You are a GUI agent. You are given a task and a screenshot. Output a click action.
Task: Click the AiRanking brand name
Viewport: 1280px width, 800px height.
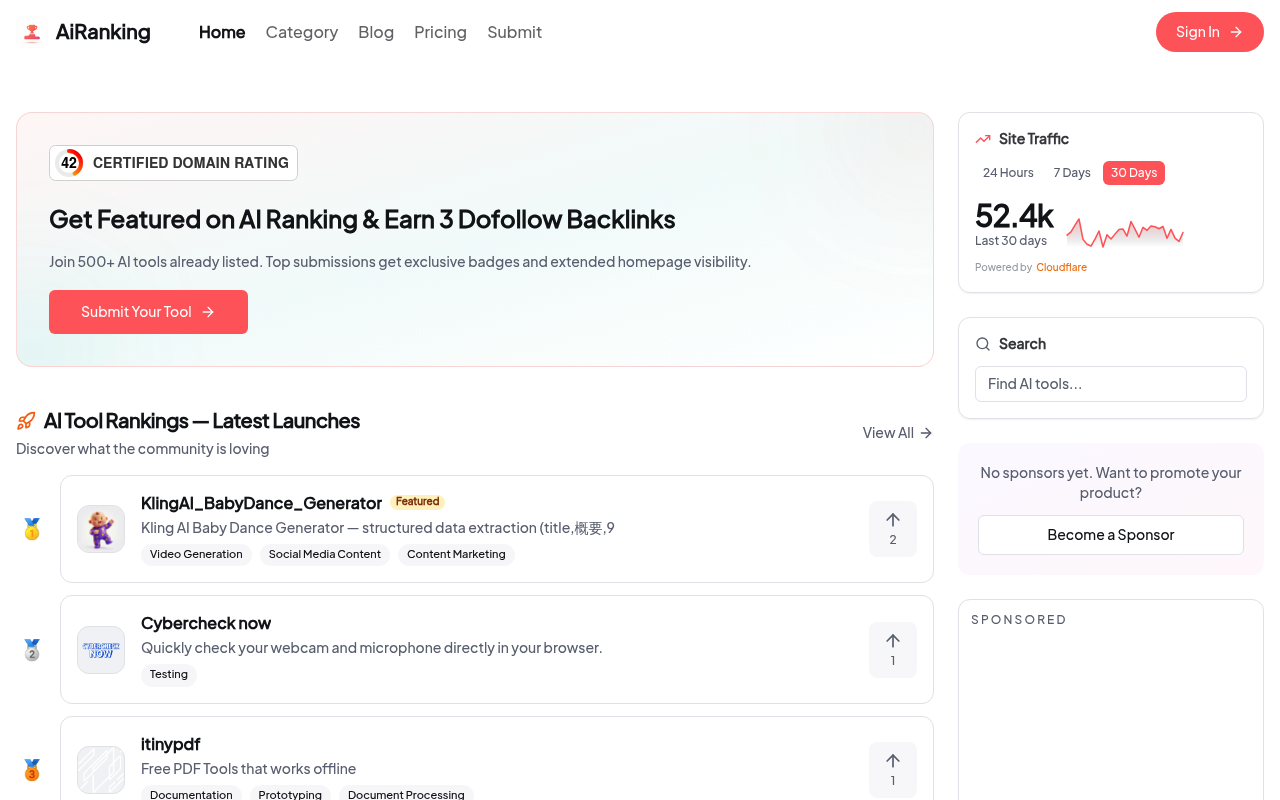pyautogui.click(x=103, y=32)
